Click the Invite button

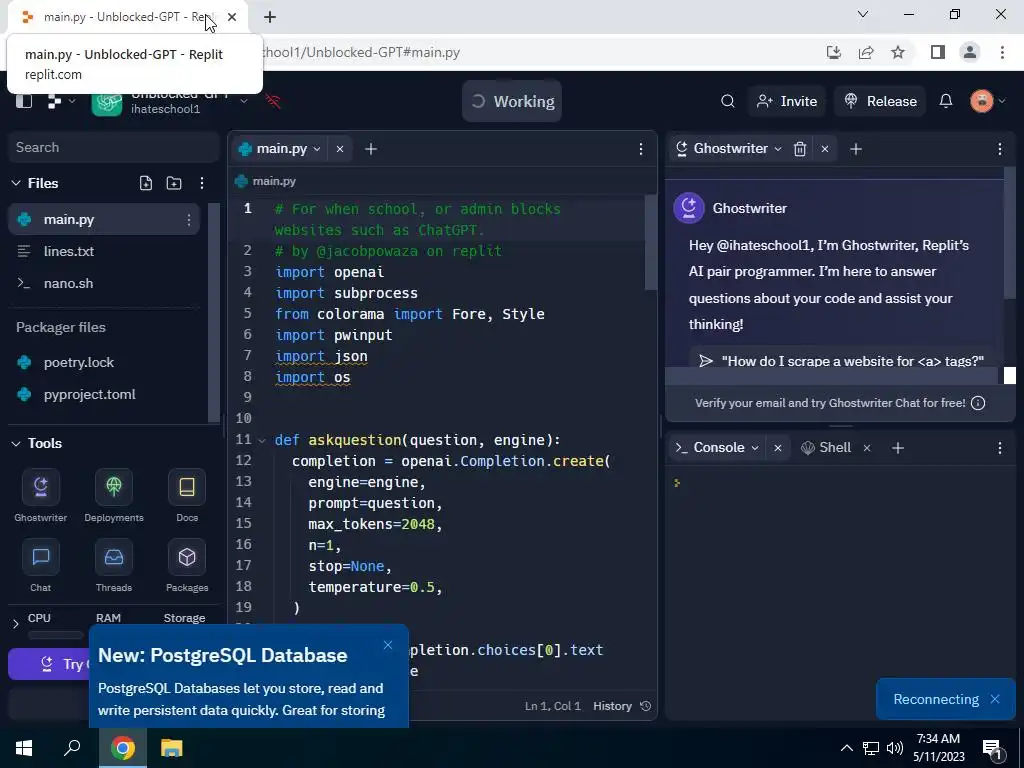coord(787,101)
